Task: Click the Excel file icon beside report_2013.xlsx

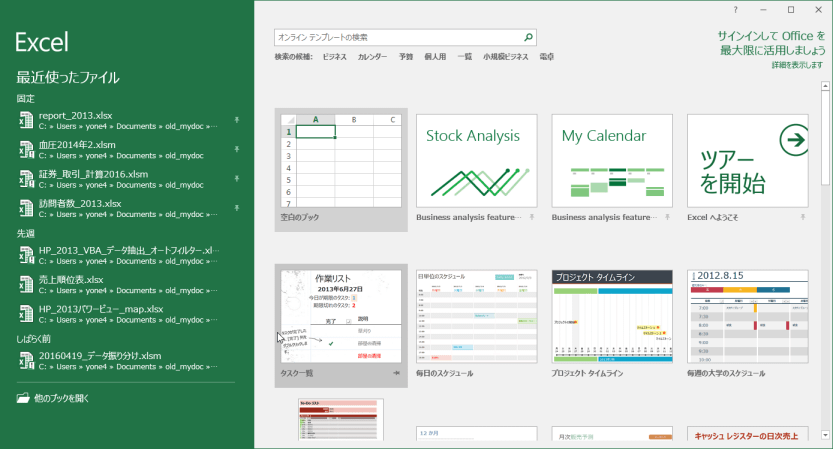Action: click(25, 121)
